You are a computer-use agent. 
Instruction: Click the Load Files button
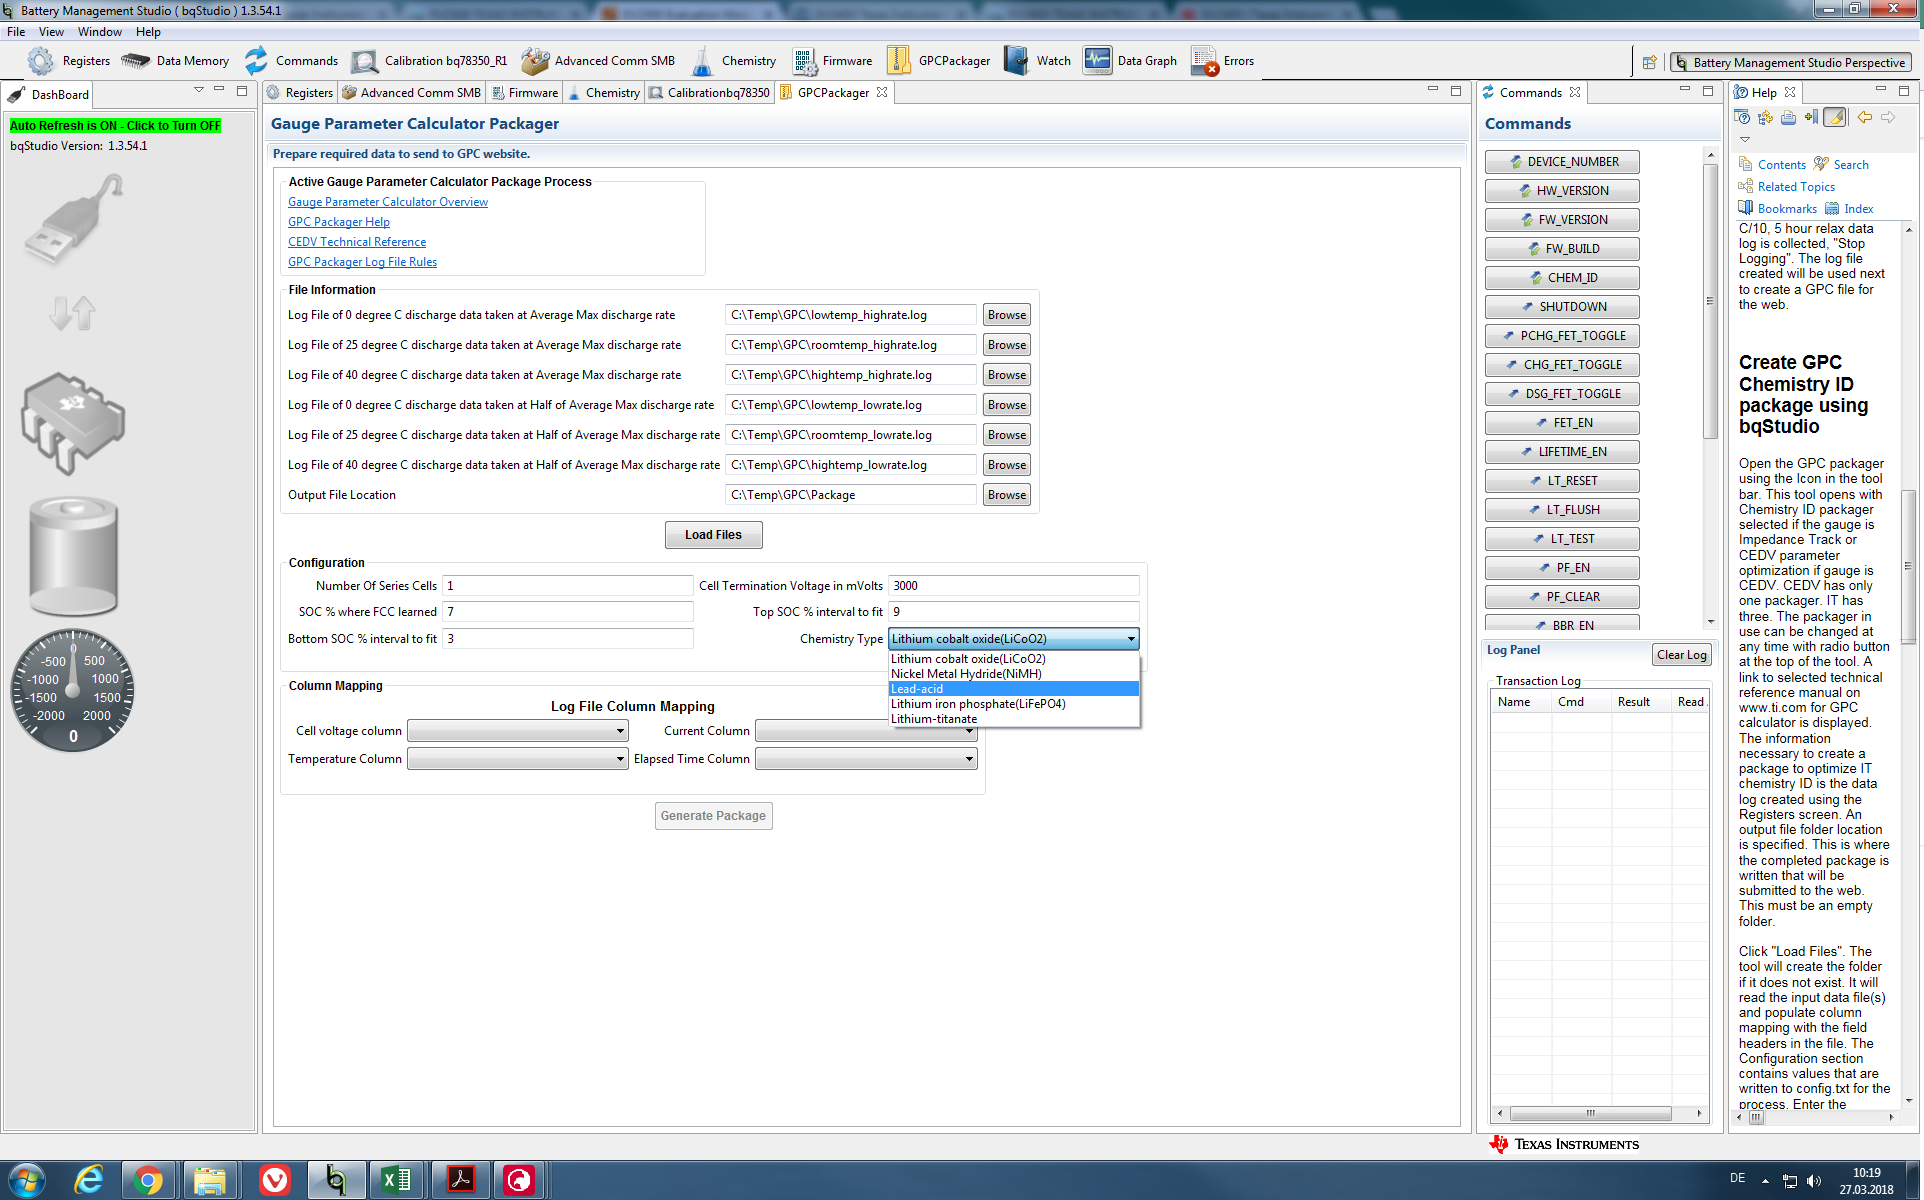pos(714,535)
